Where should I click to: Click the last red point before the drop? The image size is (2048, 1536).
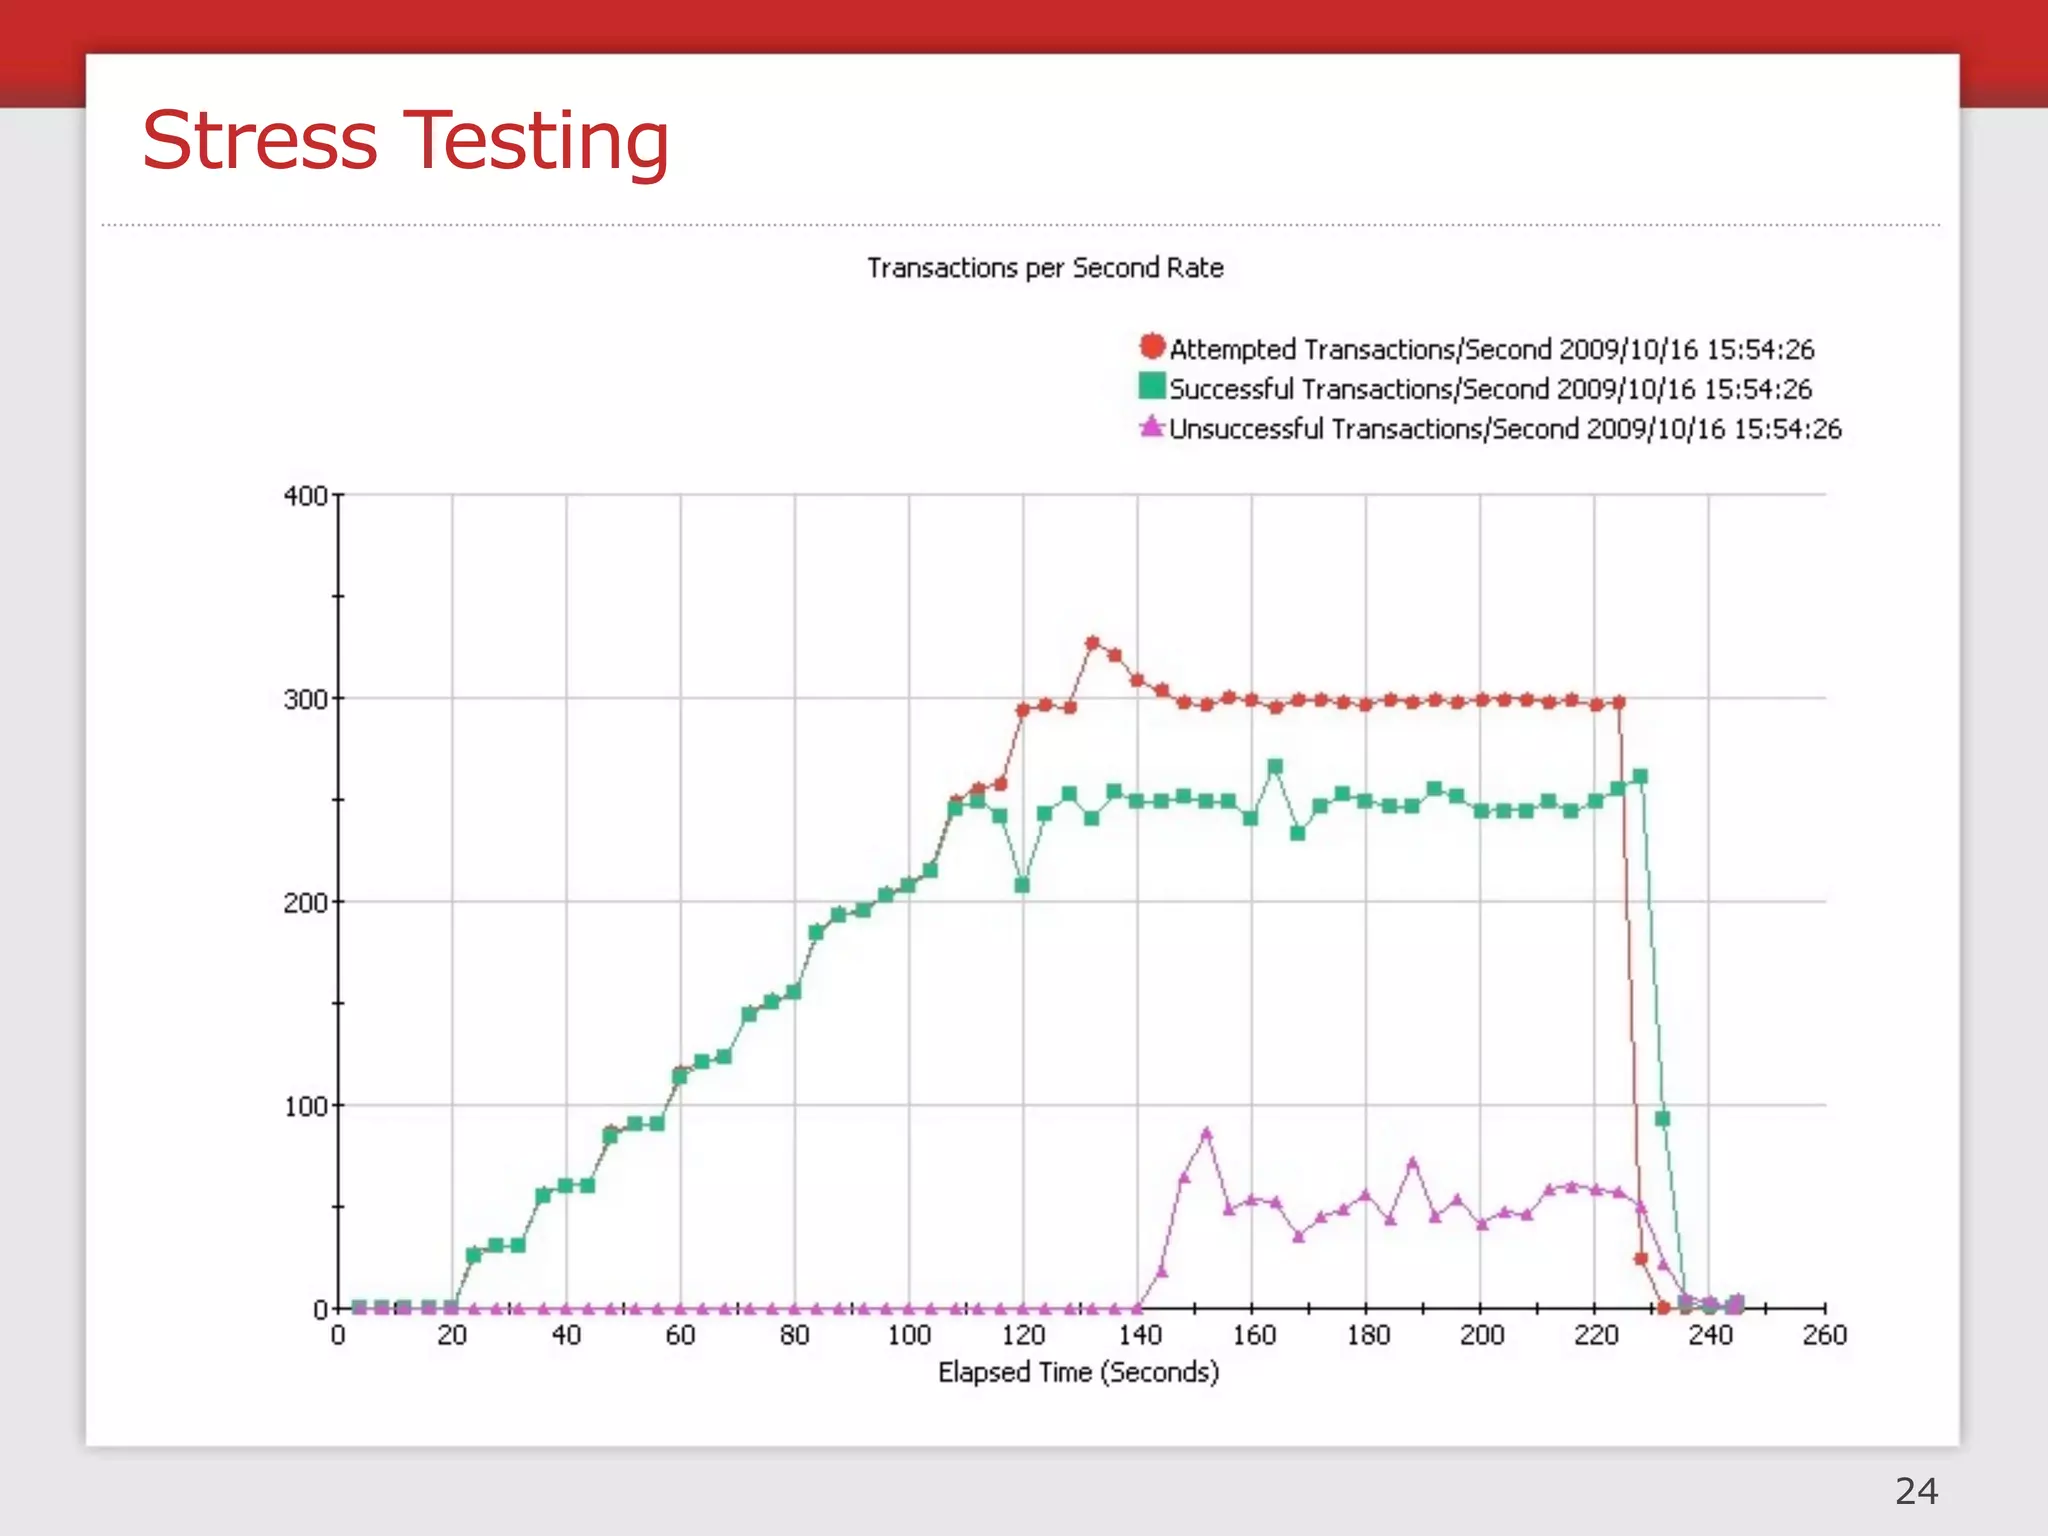coord(1618,703)
